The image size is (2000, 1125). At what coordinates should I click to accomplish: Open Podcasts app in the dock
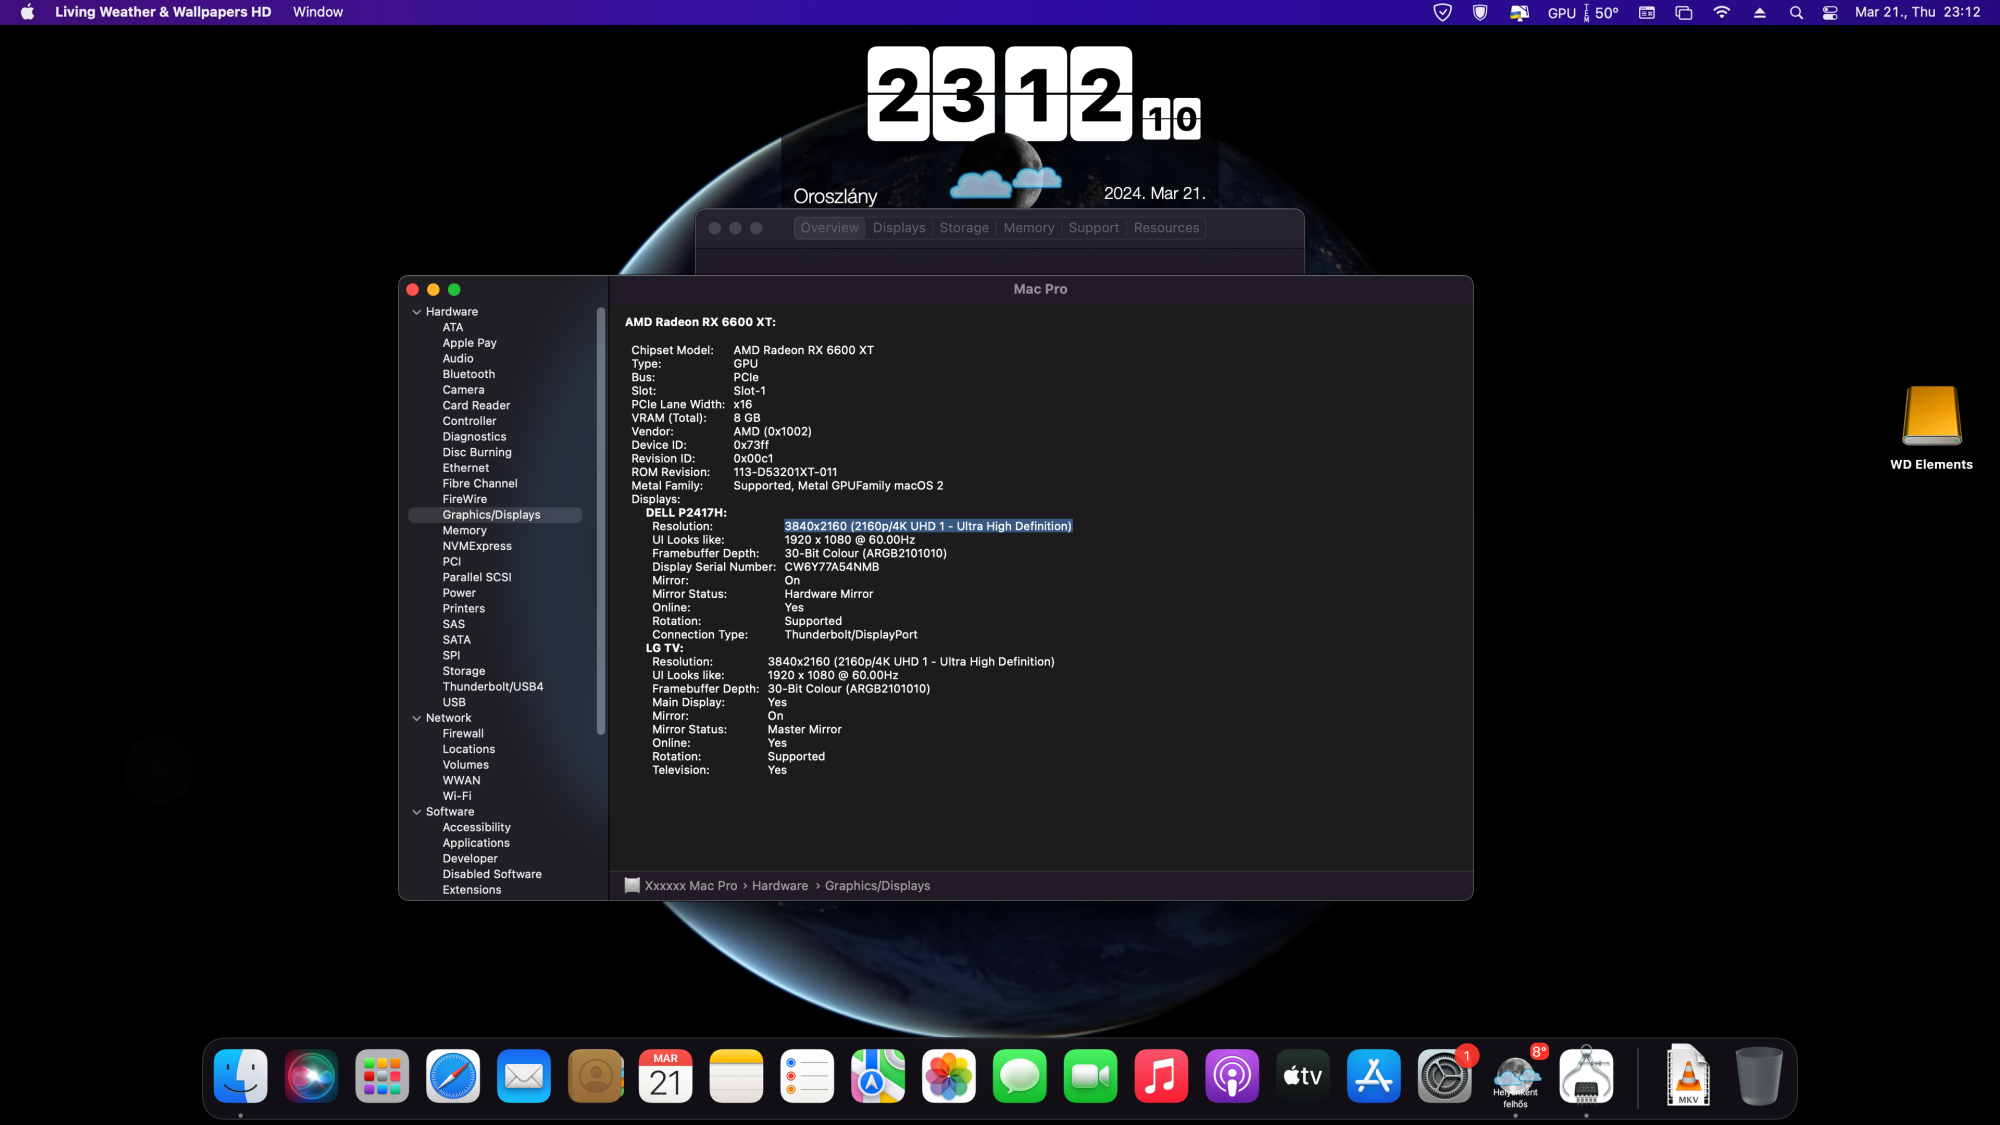coord(1232,1076)
